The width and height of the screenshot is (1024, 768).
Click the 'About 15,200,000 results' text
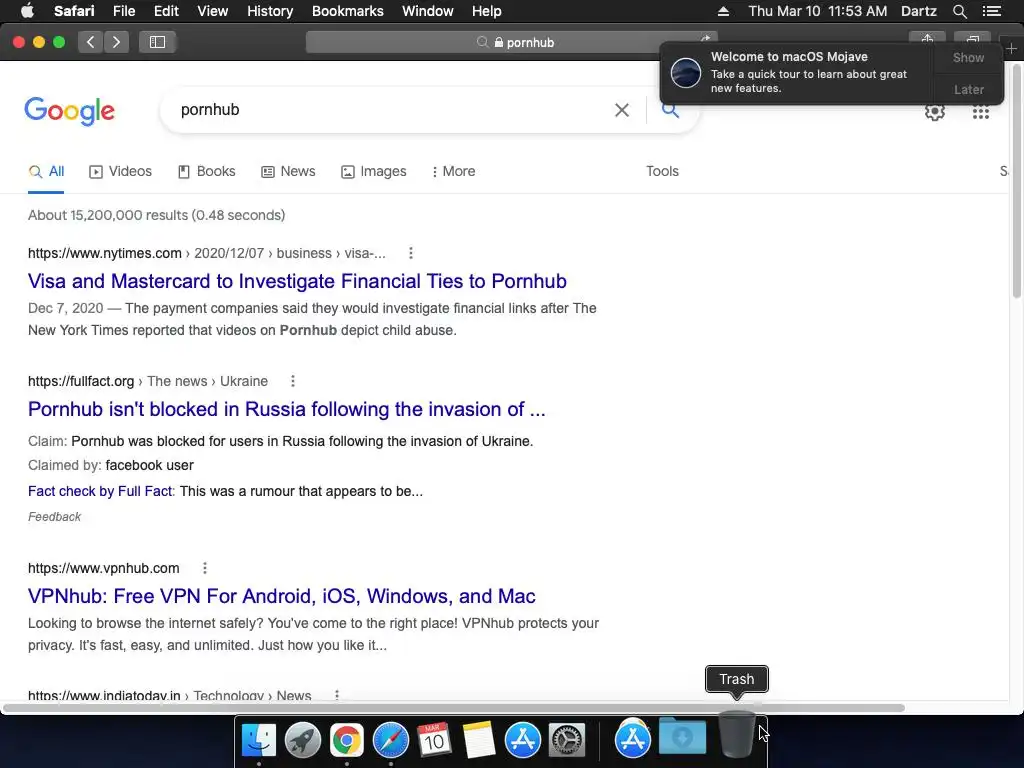point(156,215)
